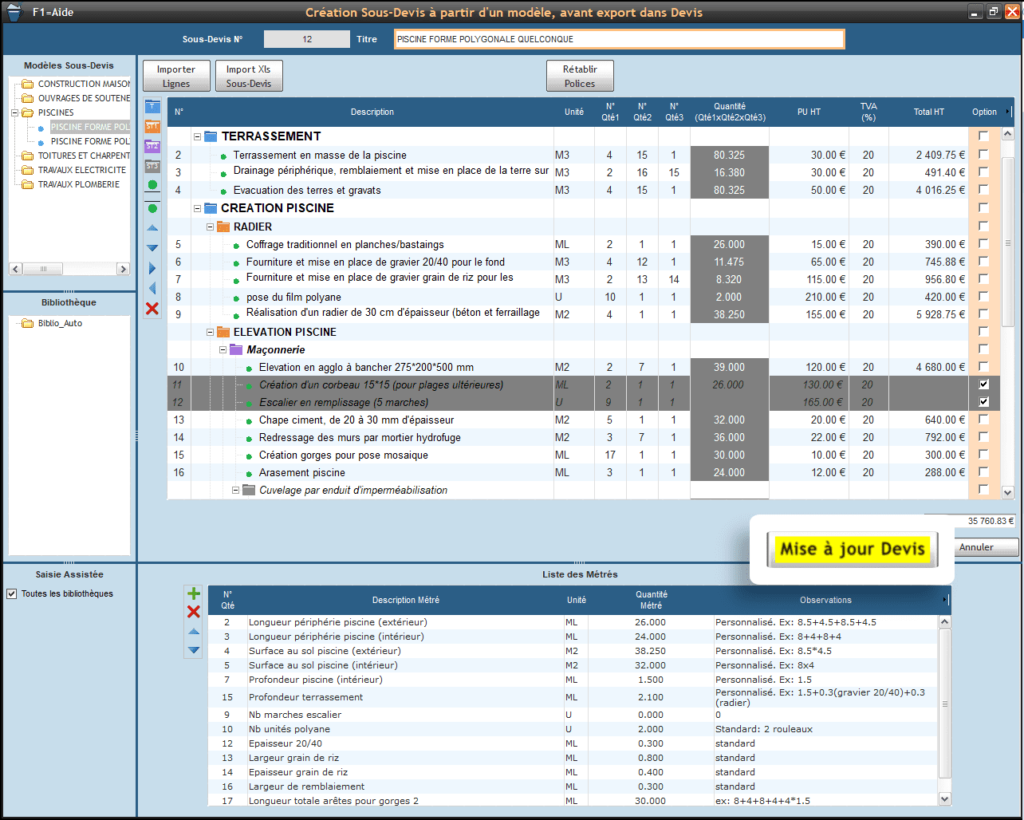Toggle 'Toutes les bibliothèques' checkbox
Screen dimensions: 1024x820
(12, 593)
